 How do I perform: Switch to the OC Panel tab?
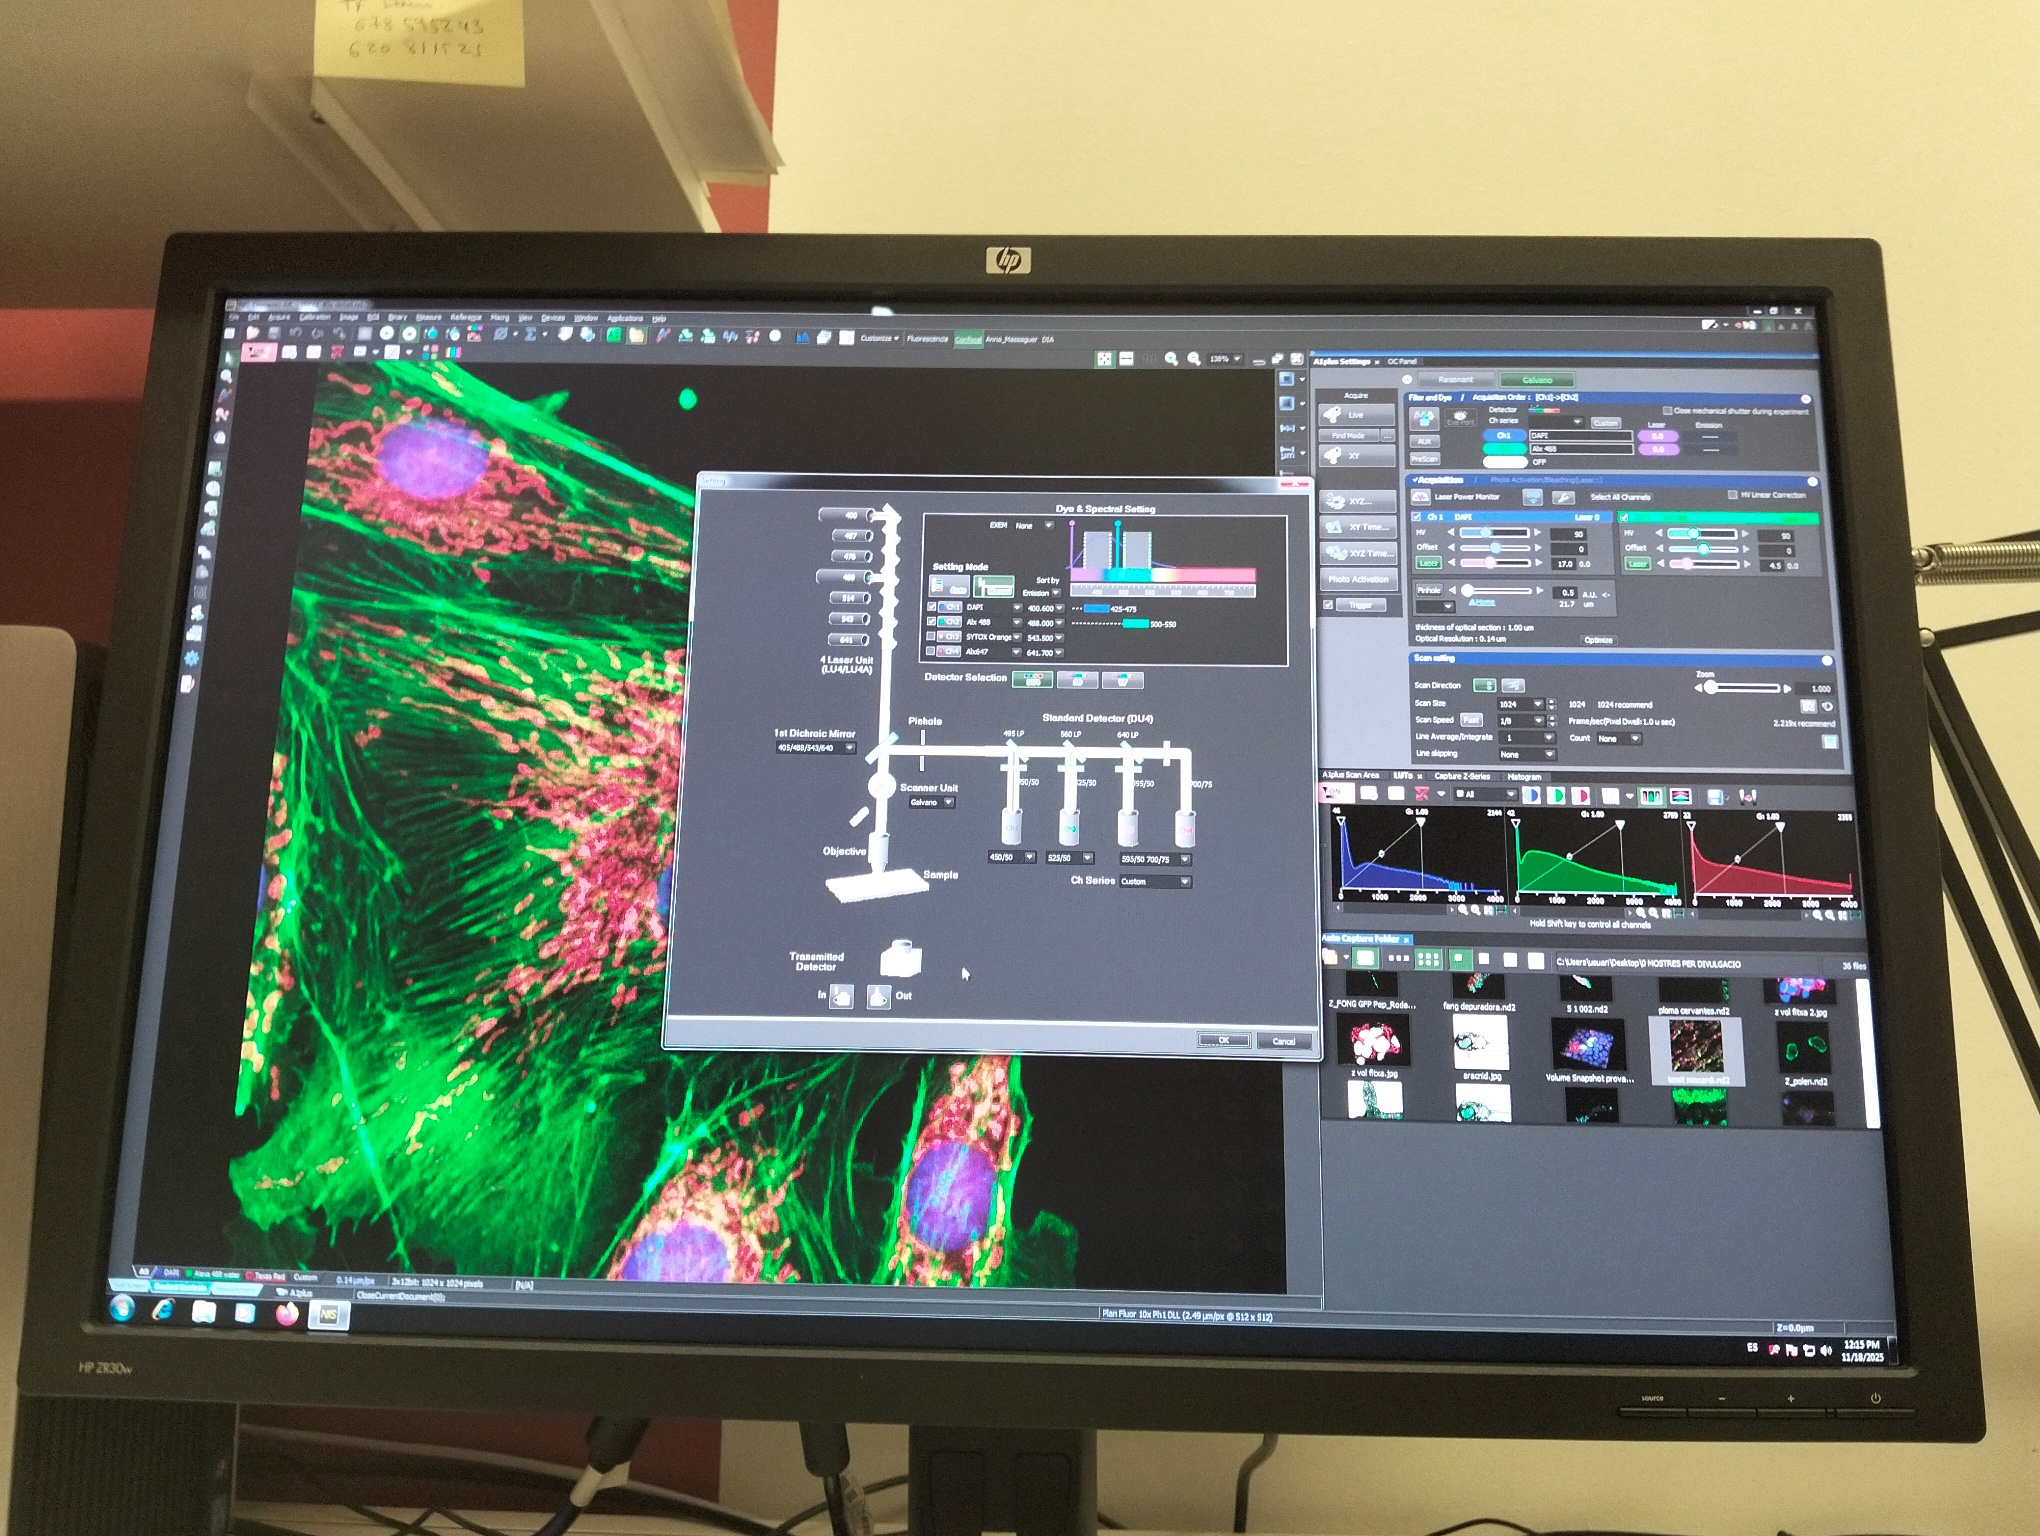[x=1402, y=362]
